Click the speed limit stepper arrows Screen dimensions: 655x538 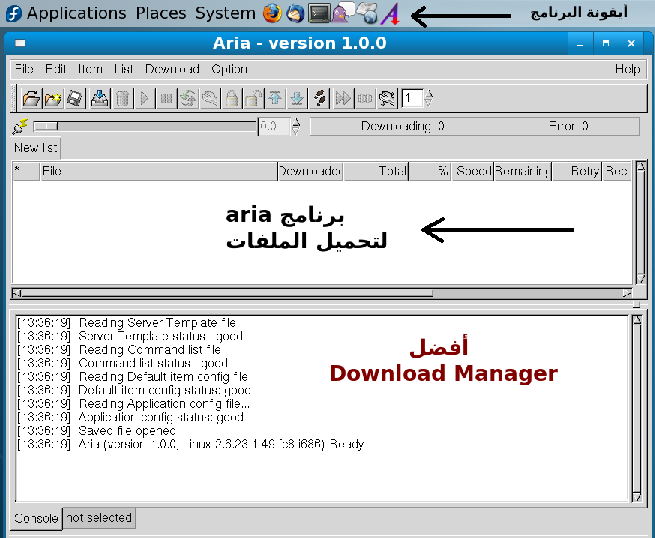tap(296, 126)
